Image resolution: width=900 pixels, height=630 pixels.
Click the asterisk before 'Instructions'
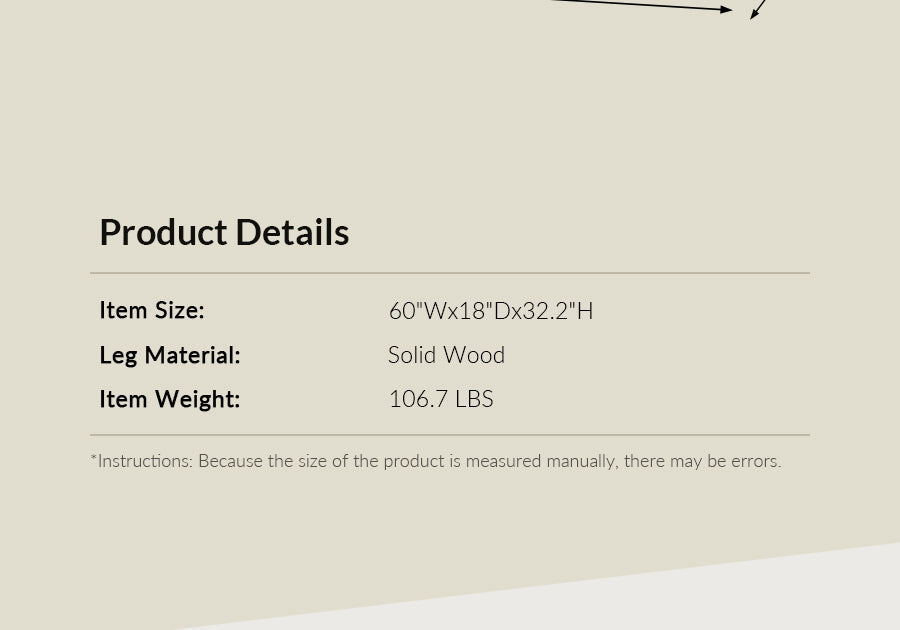click(94, 460)
